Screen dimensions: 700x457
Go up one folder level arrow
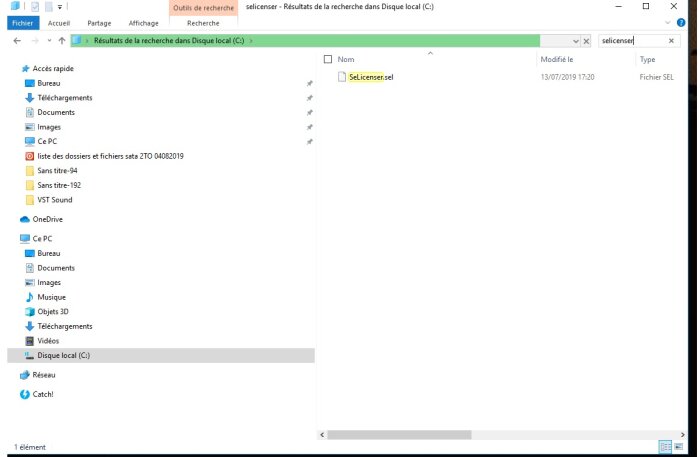click(62, 41)
